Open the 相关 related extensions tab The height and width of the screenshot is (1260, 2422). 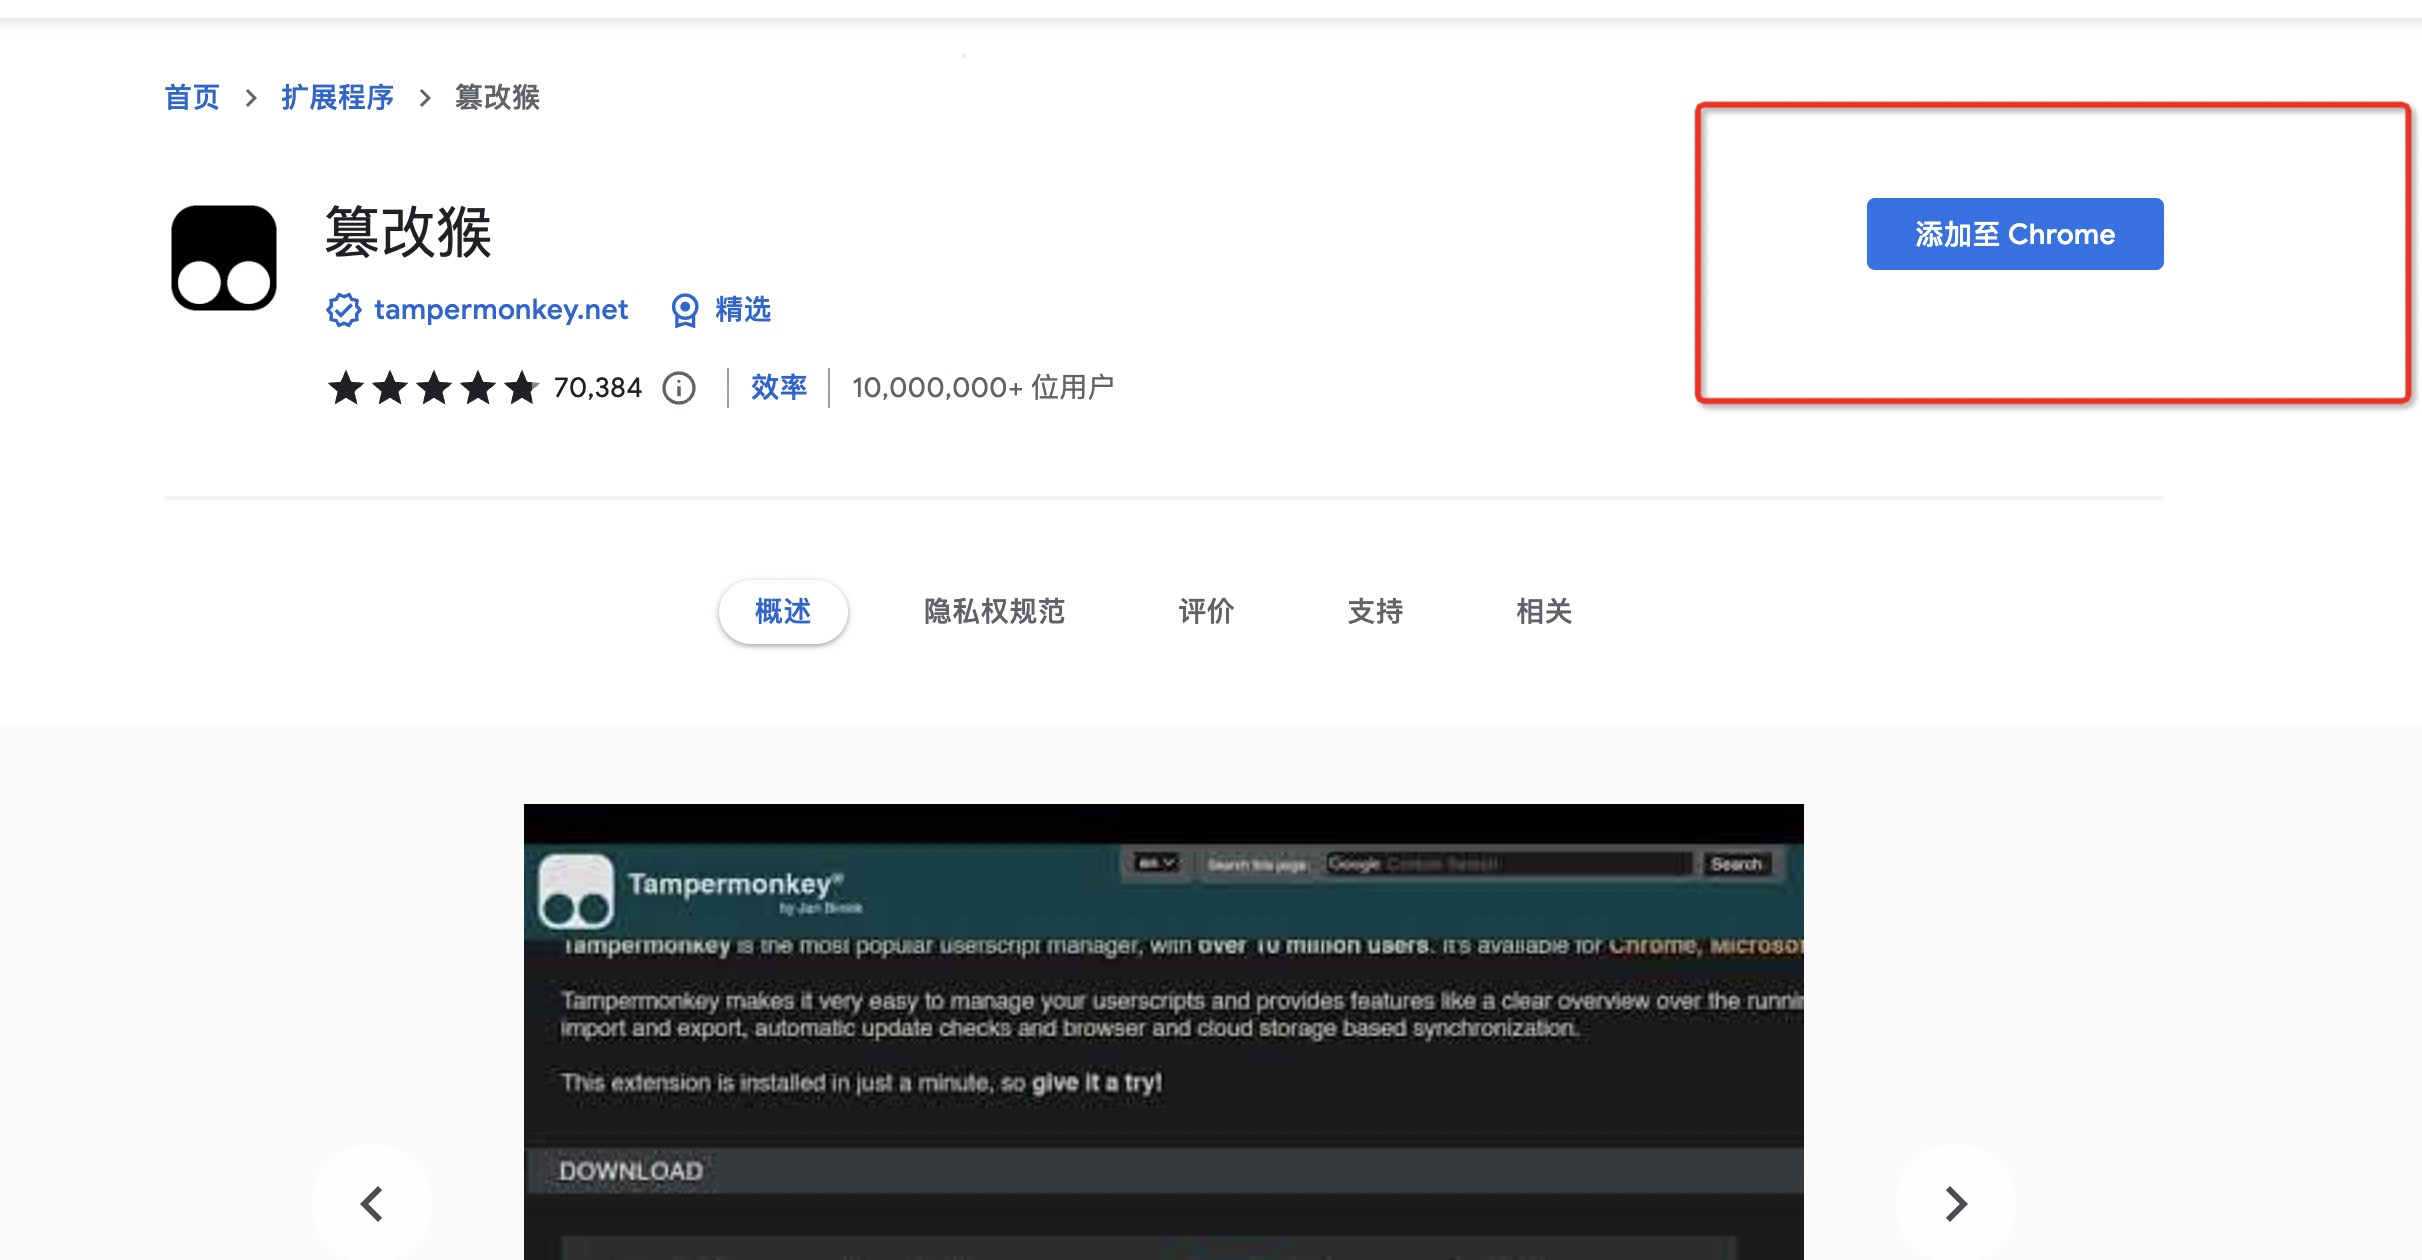1543,611
